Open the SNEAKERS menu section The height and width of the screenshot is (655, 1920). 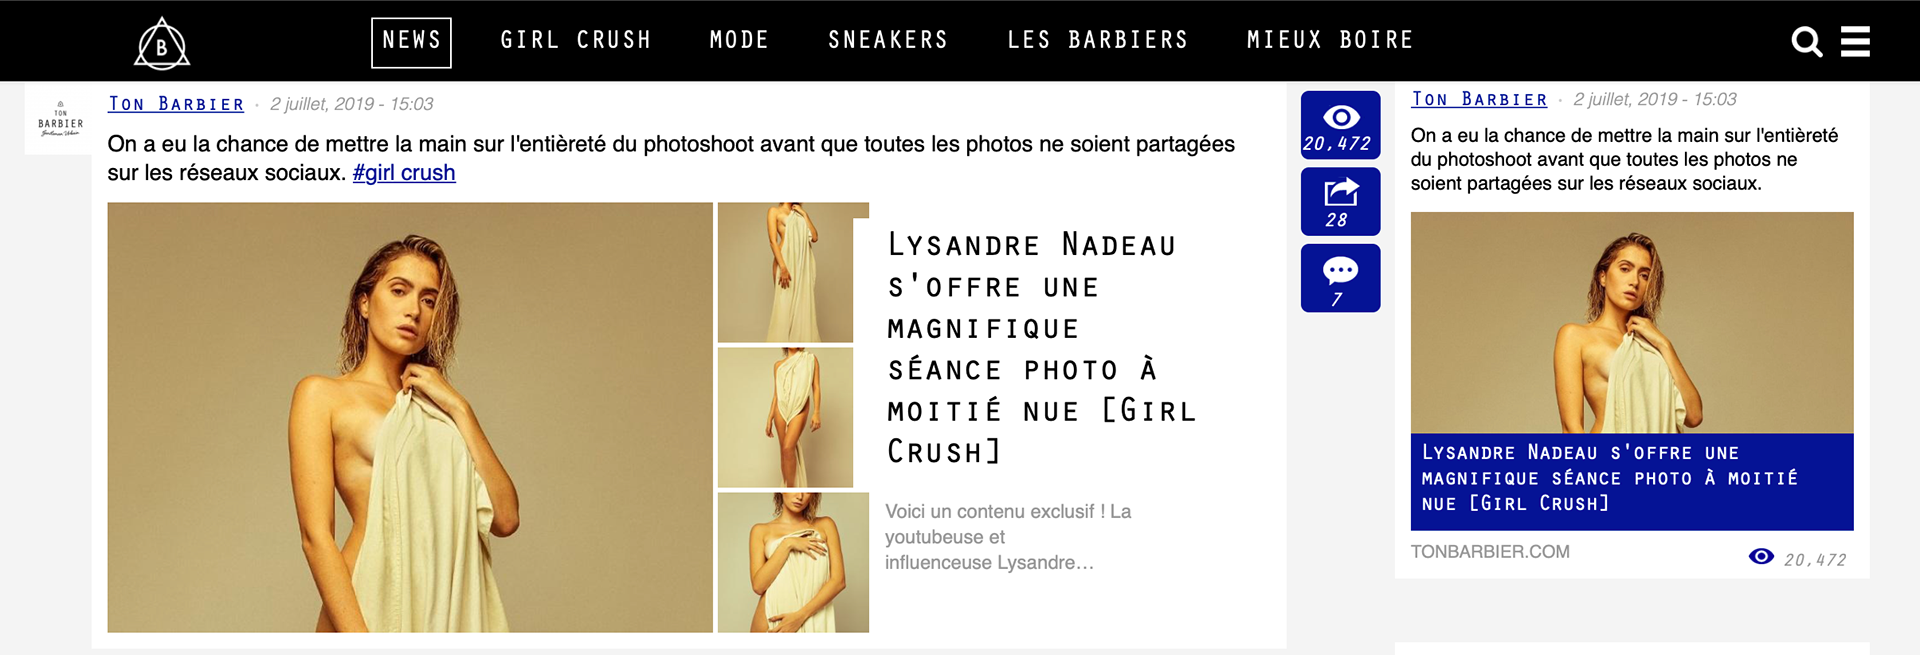(888, 40)
